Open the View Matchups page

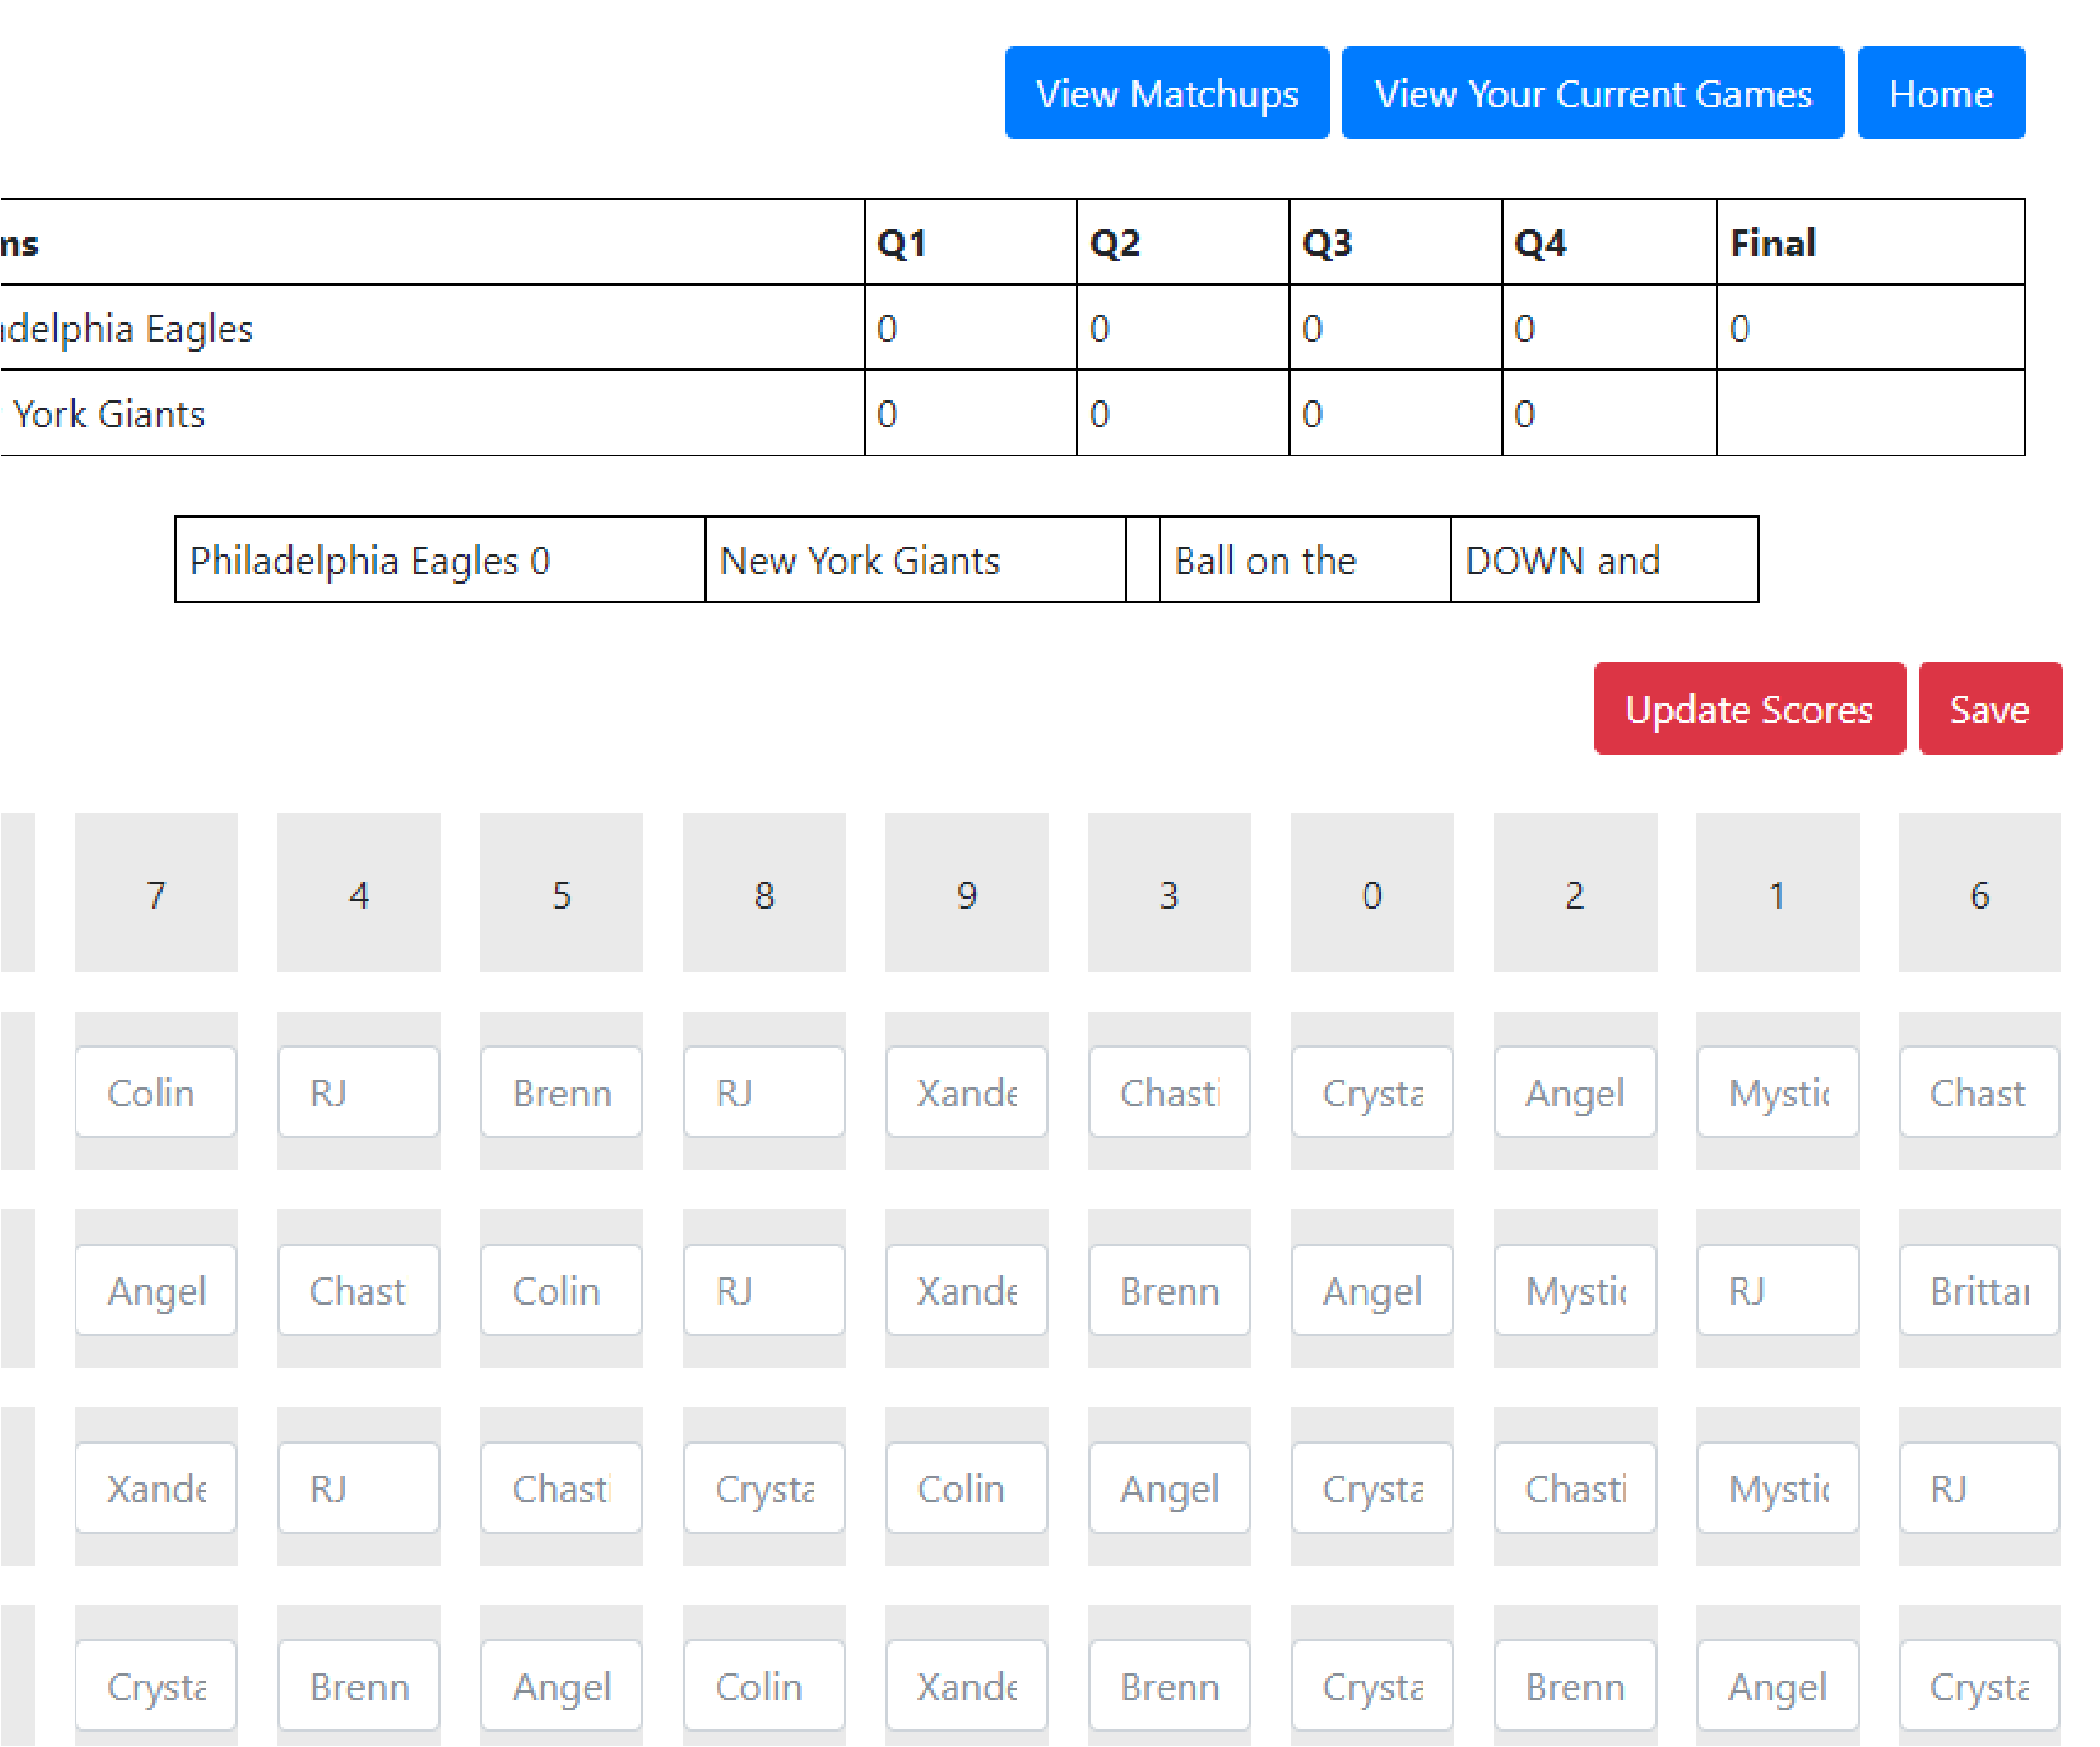click(1166, 93)
